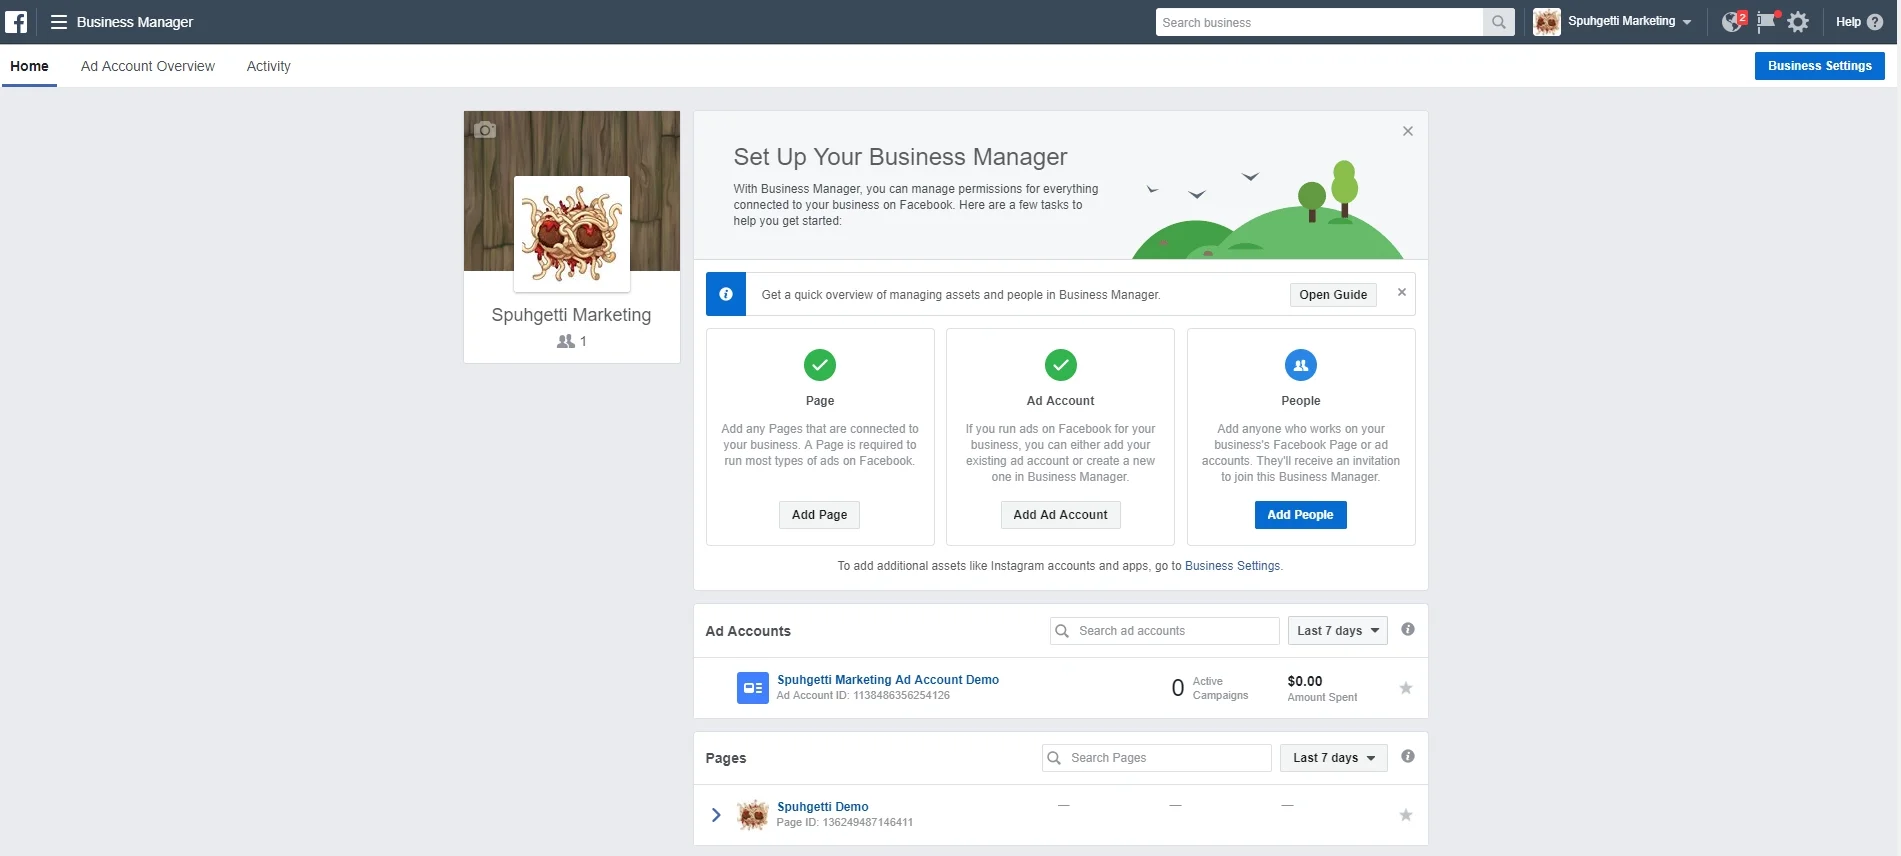Click the Search Pages field
Viewport: 1901px width, 856px height.
click(1157, 758)
